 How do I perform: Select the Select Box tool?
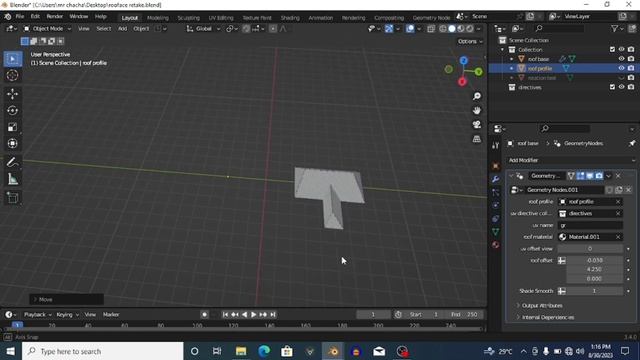[13, 59]
